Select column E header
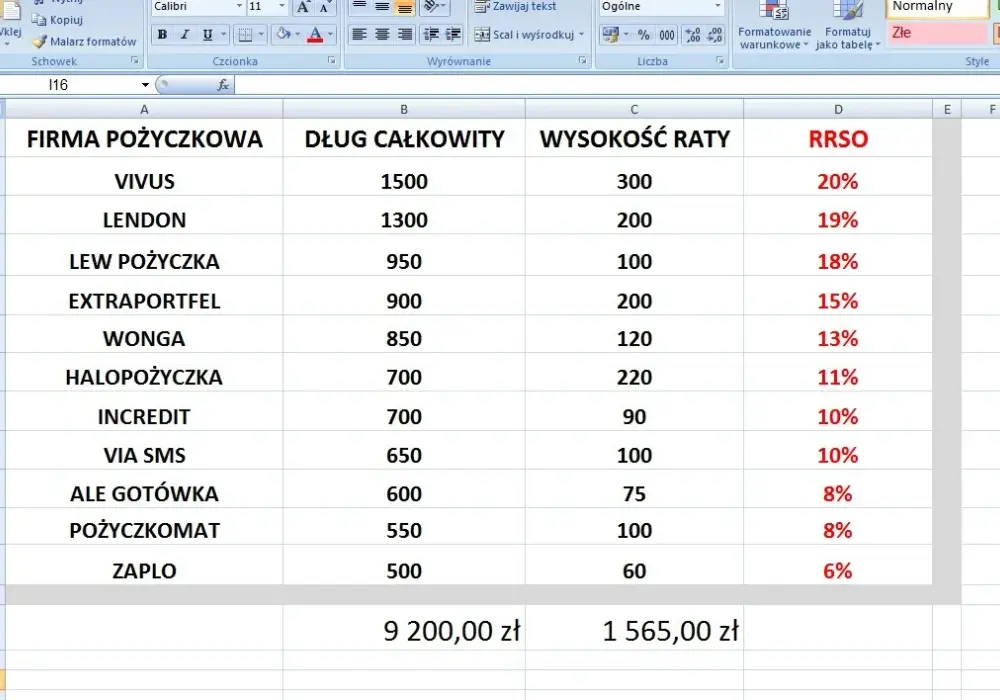Screen dimensions: 1000x700 pos(947,109)
